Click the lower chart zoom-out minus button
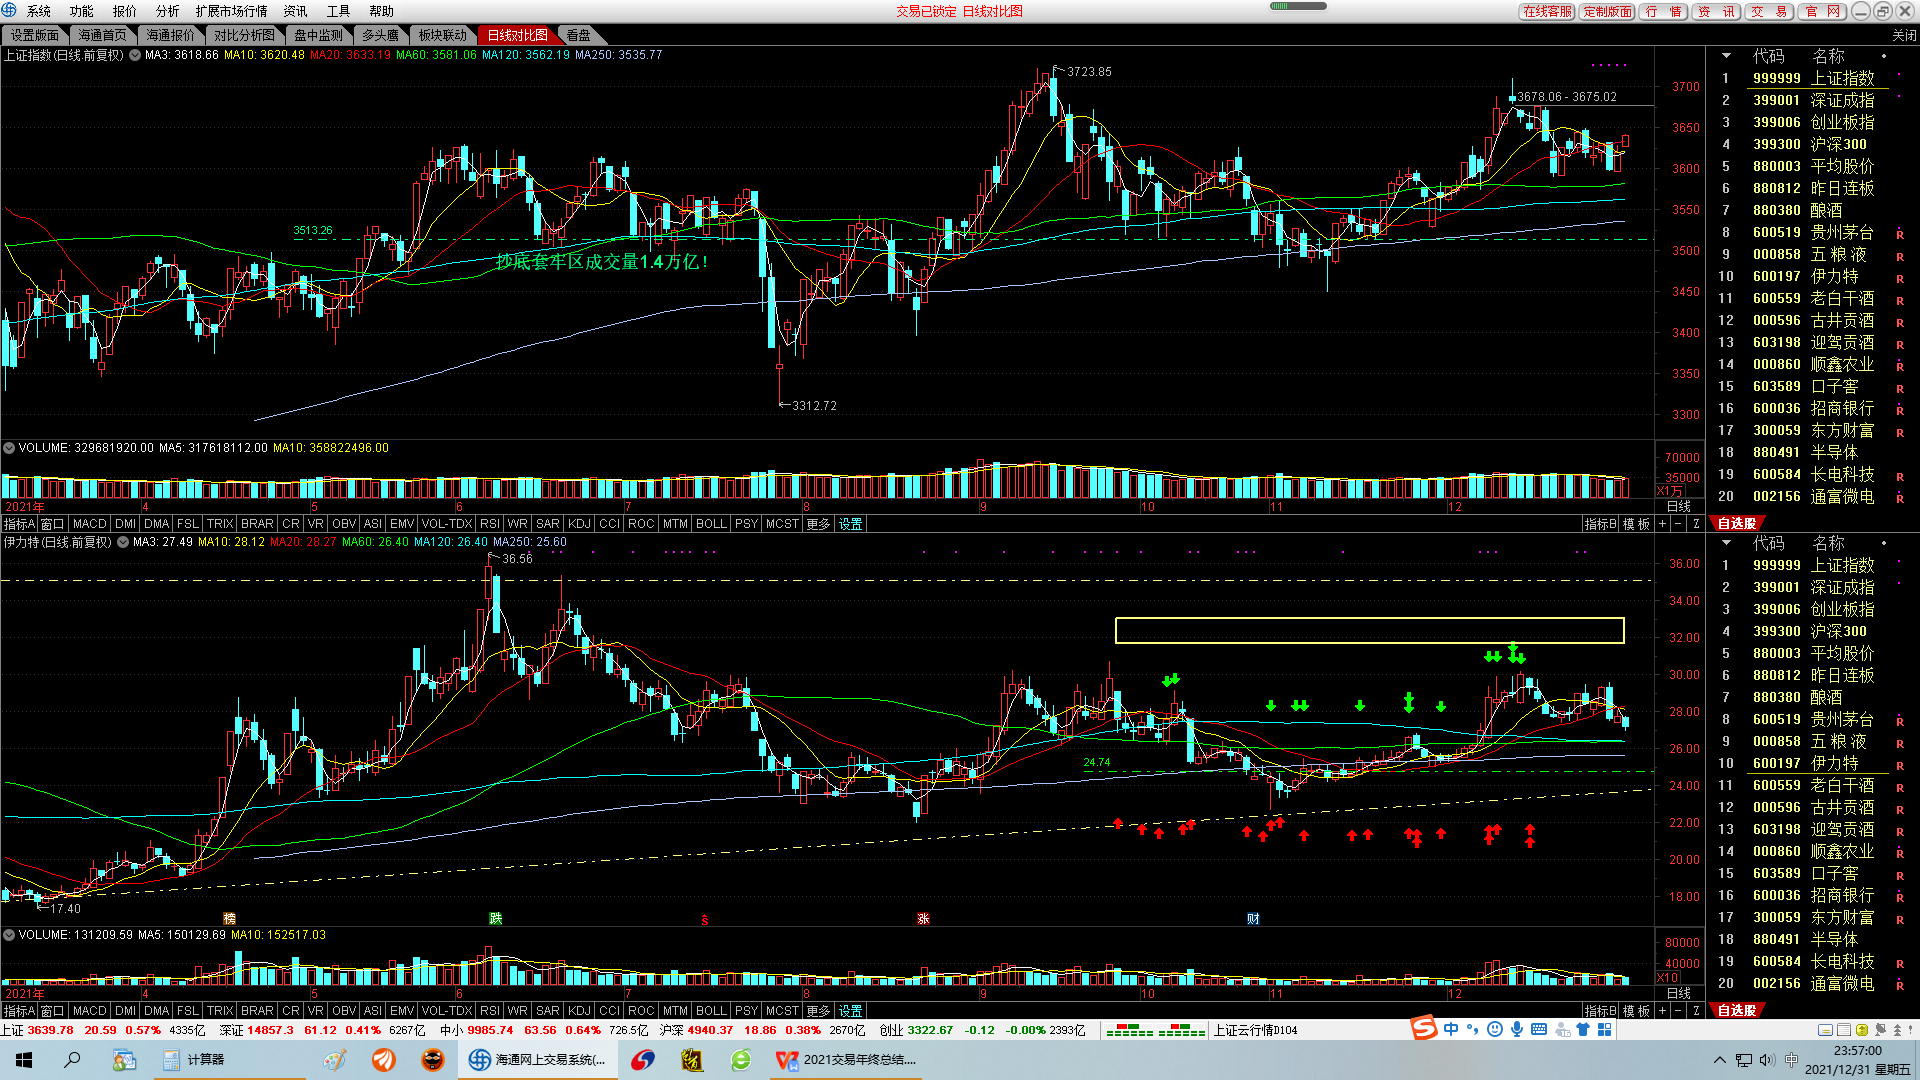The width and height of the screenshot is (1920, 1080). click(1678, 1011)
